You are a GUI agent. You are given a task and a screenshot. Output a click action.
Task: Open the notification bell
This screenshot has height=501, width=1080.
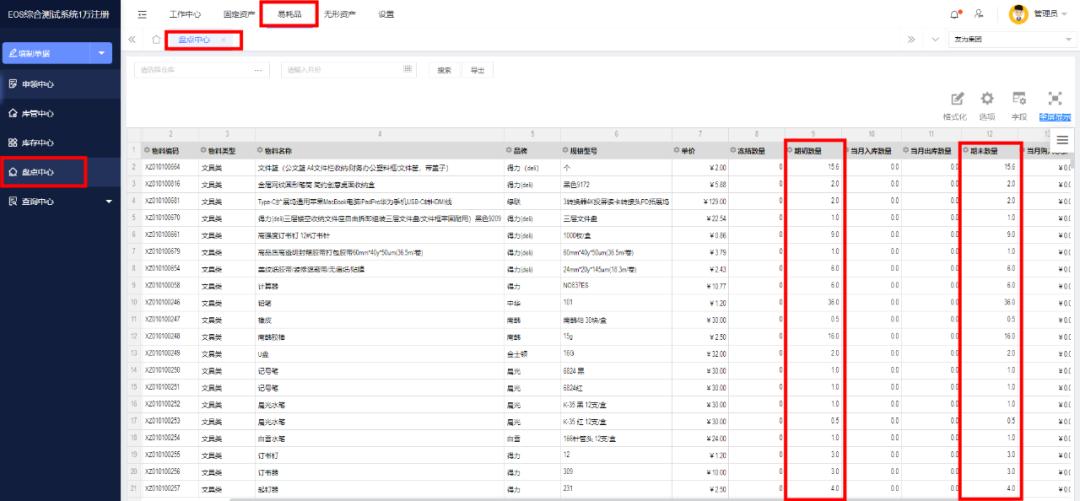point(954,14)
